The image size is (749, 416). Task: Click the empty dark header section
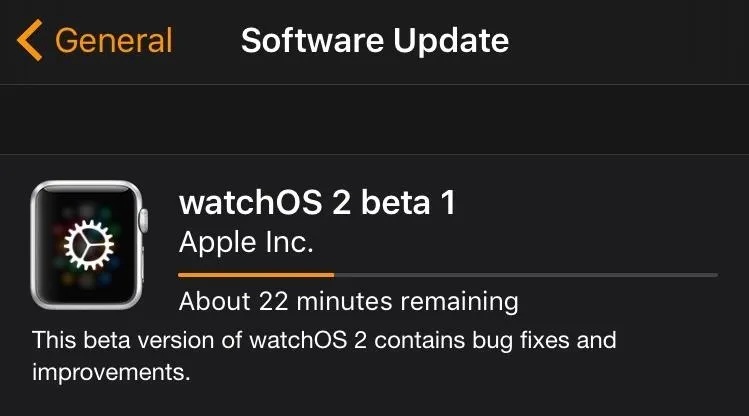(374, 119)
